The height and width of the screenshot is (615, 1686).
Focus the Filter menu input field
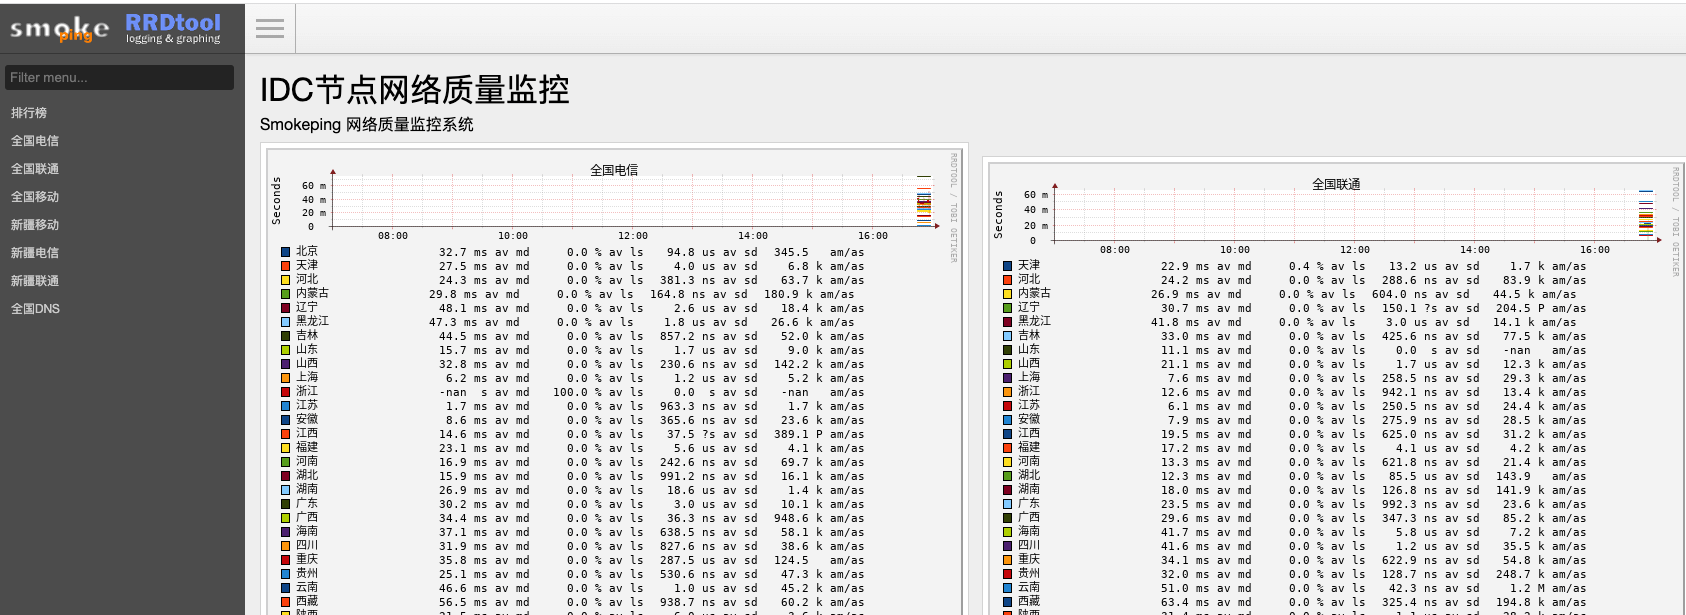(120, 77)
